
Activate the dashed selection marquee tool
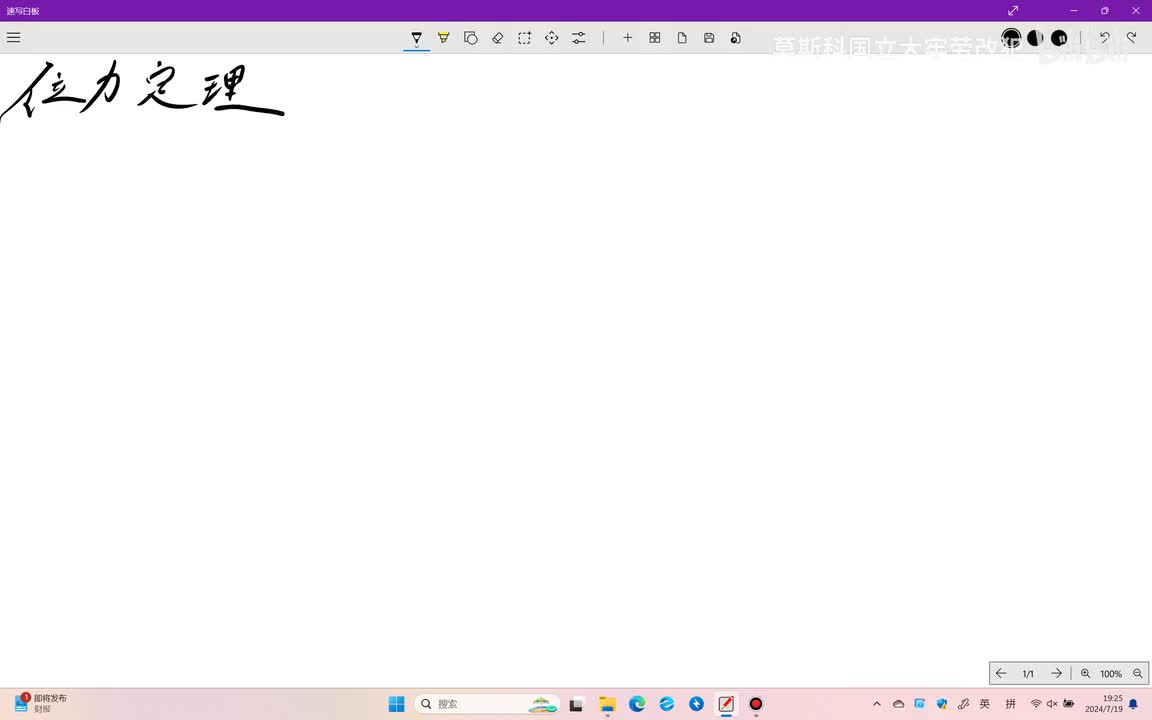click(525, 37)
